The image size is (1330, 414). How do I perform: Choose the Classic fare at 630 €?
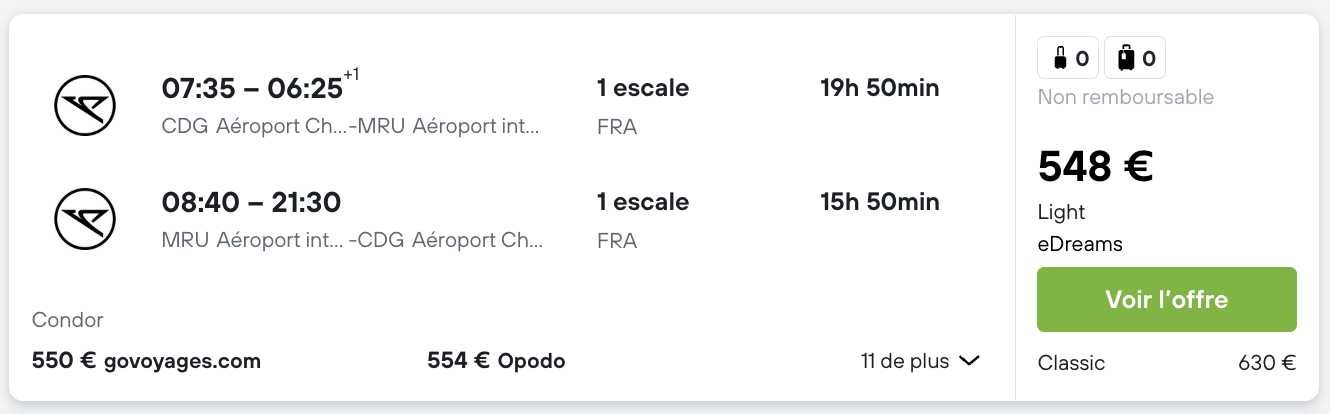click(1167, 363)
